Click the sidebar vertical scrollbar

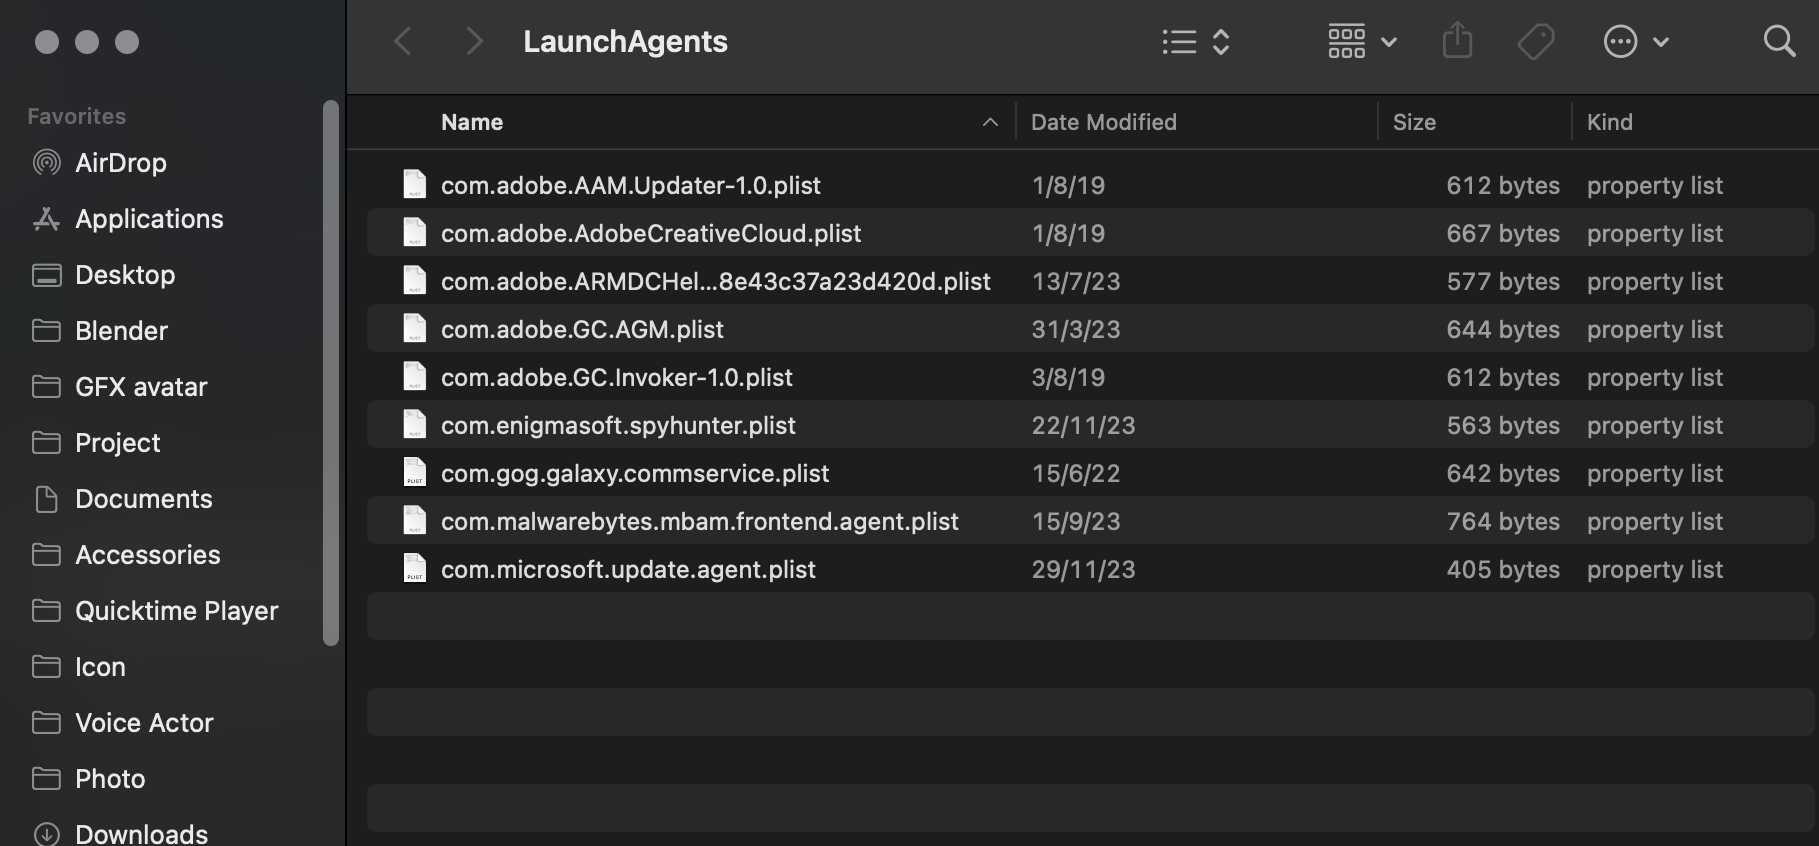331,372
